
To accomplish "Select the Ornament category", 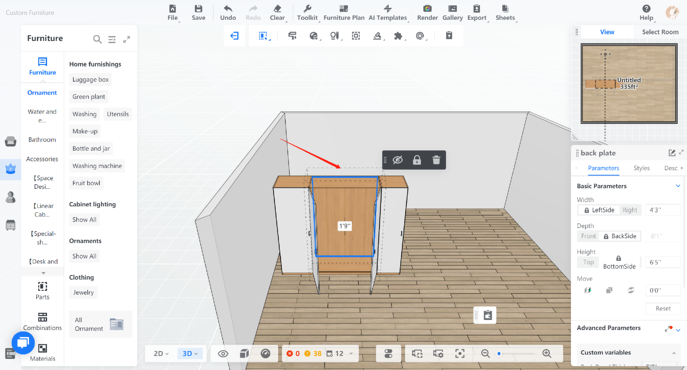I will (42, 92).
